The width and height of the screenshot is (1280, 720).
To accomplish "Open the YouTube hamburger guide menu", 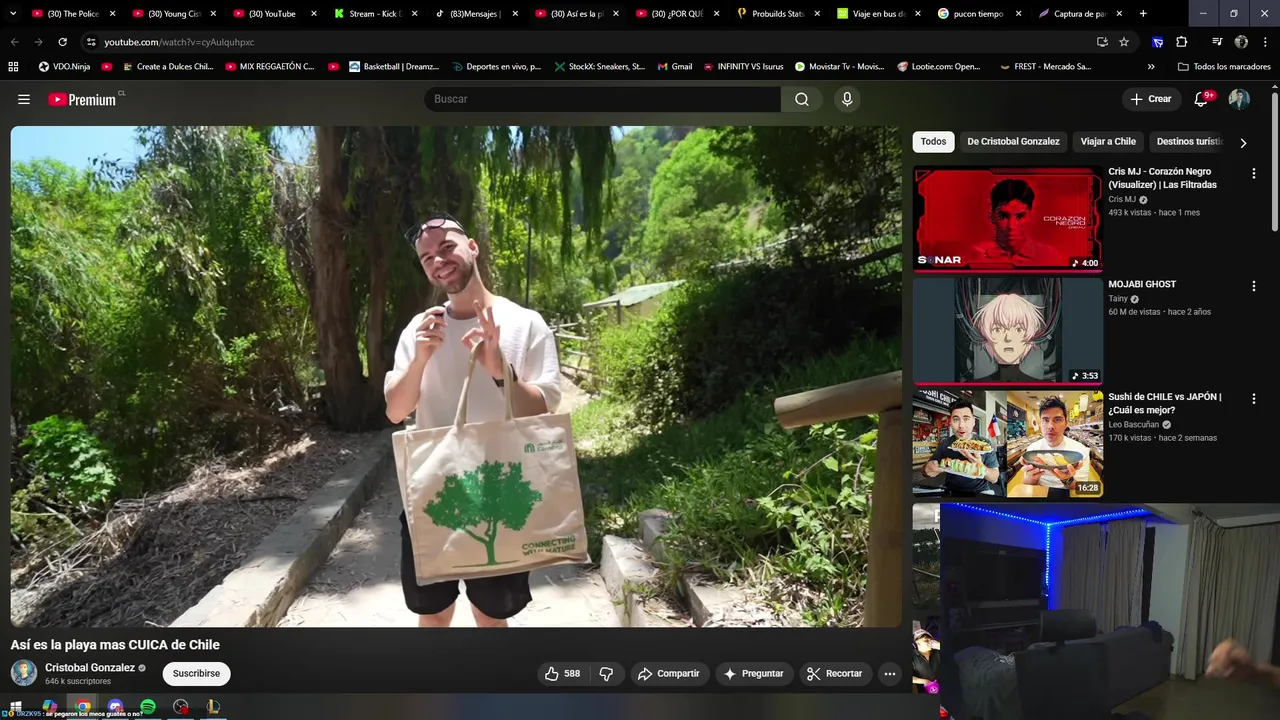I will pos(24,99).
